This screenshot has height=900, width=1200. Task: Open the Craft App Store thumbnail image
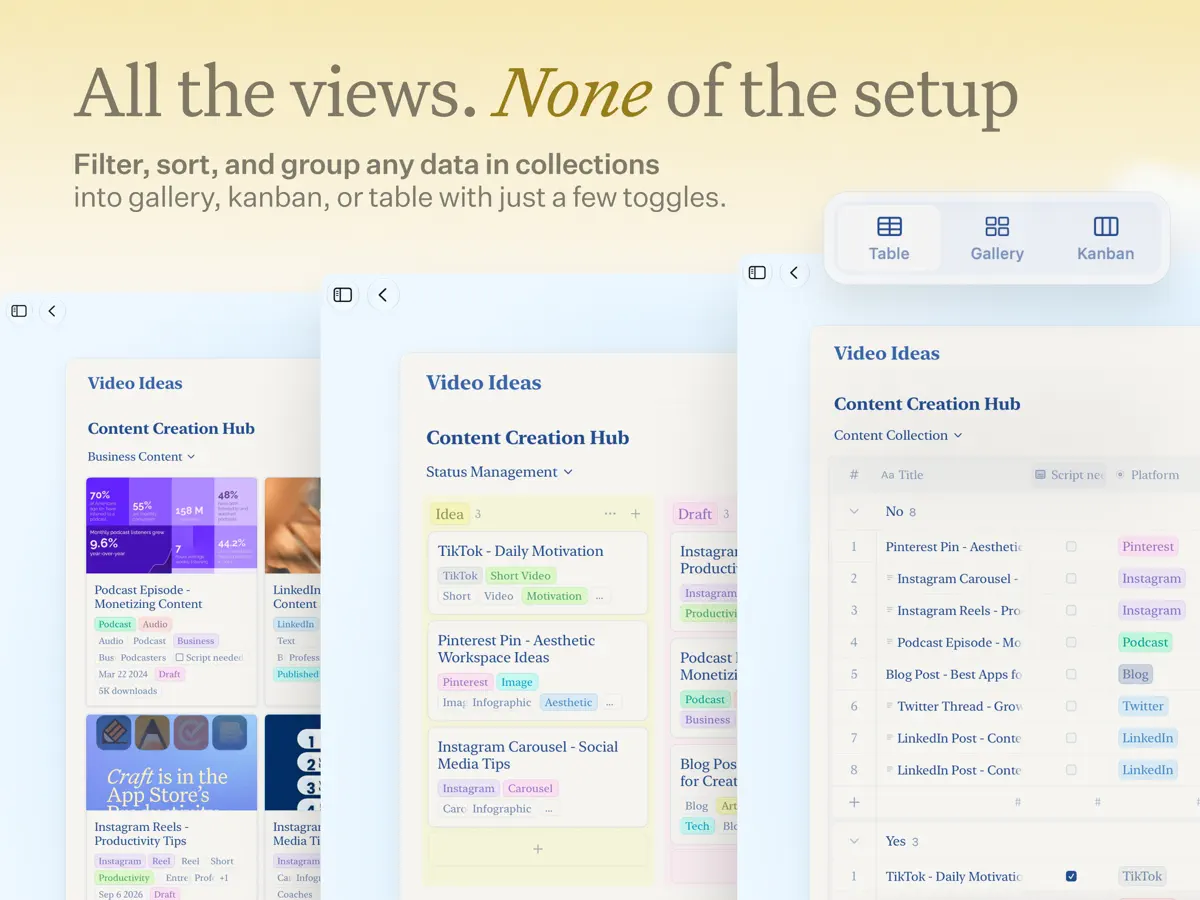[172, 762]
